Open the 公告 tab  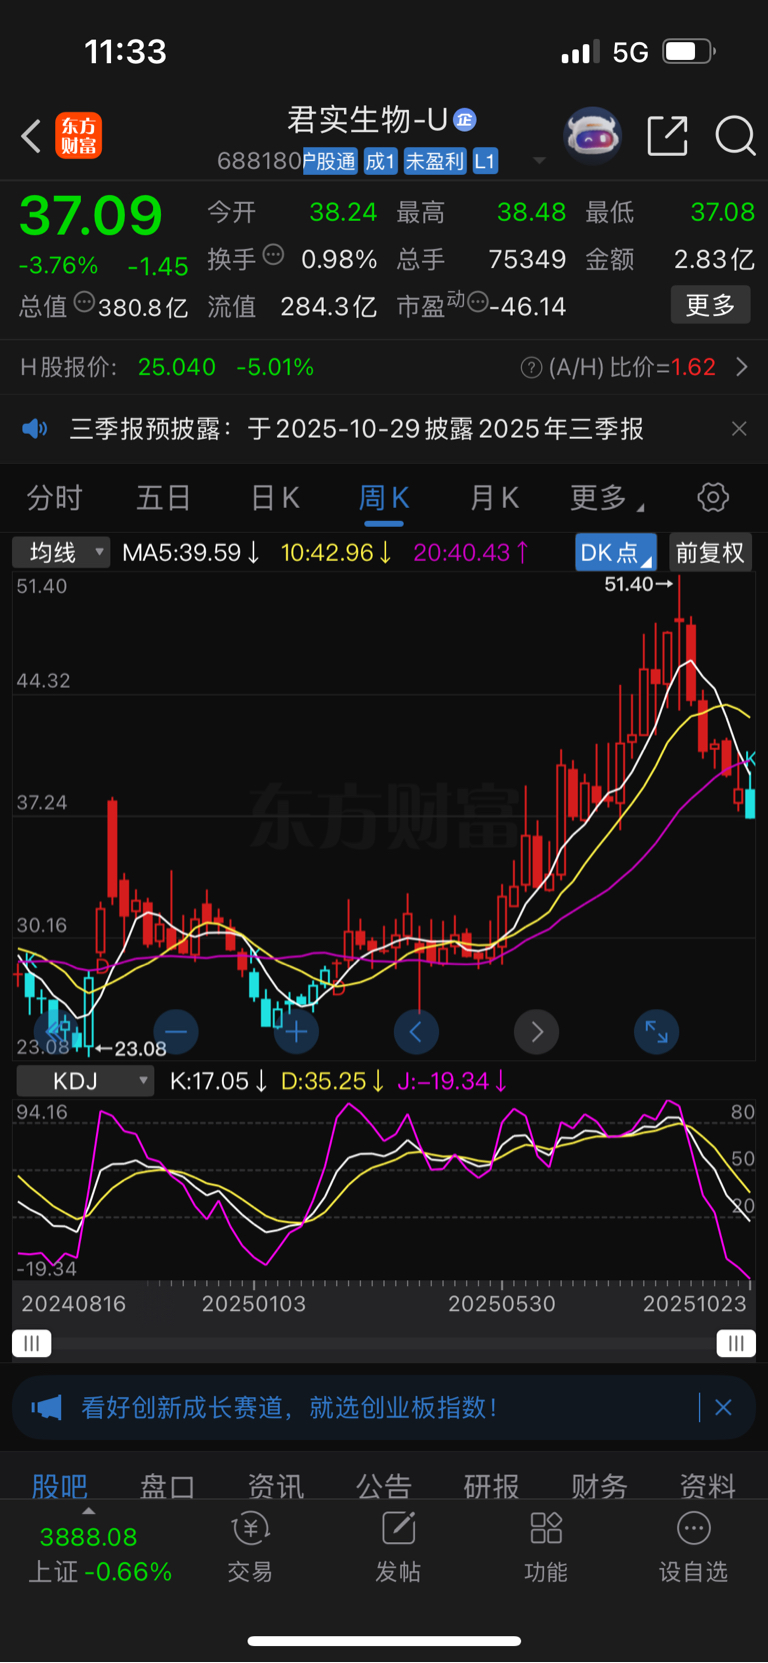(384, 1486)
